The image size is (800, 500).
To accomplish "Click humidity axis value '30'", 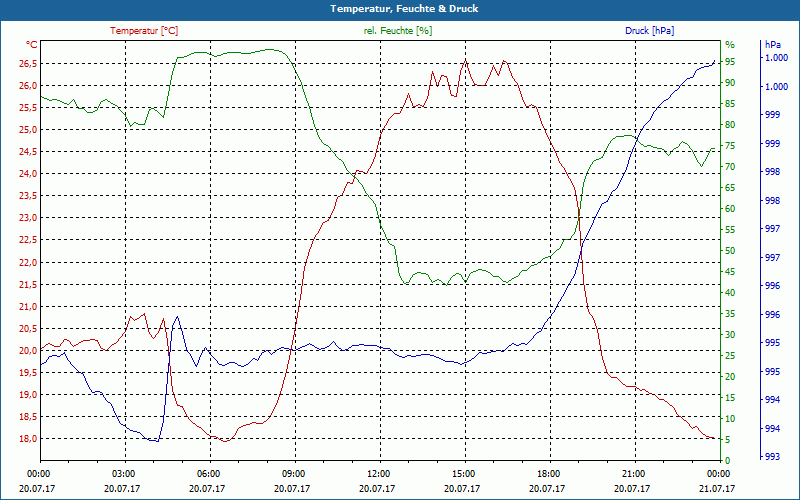I will pyautogui.click(x=730, y=334).
